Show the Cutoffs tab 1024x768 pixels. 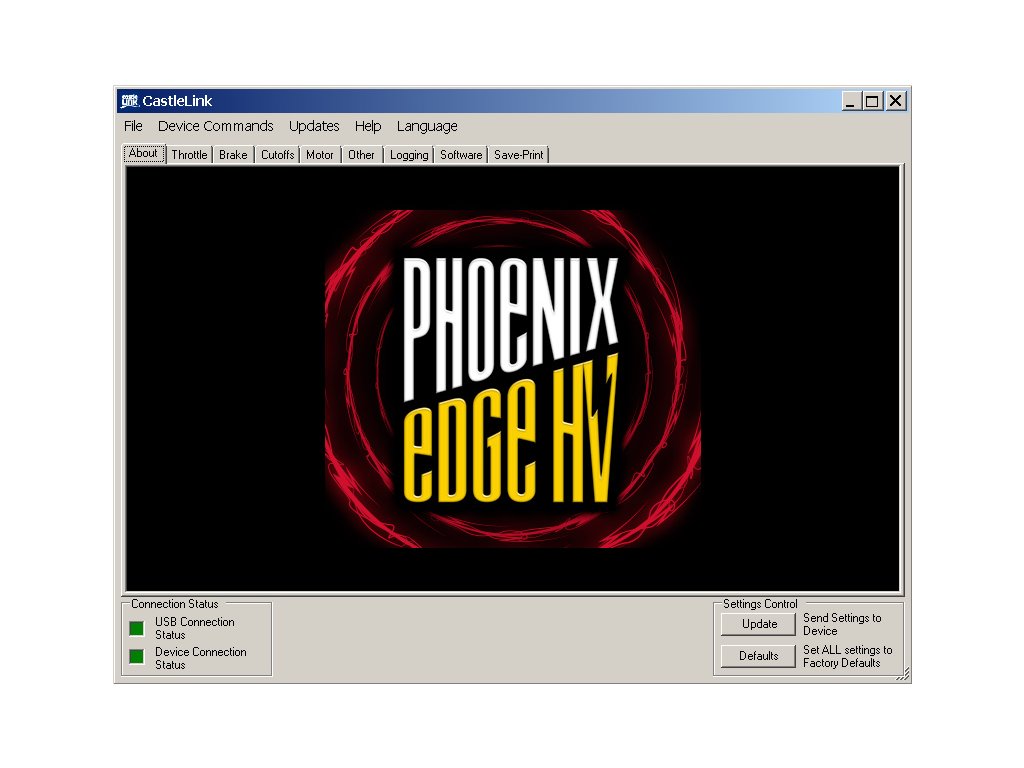(277, 155)
